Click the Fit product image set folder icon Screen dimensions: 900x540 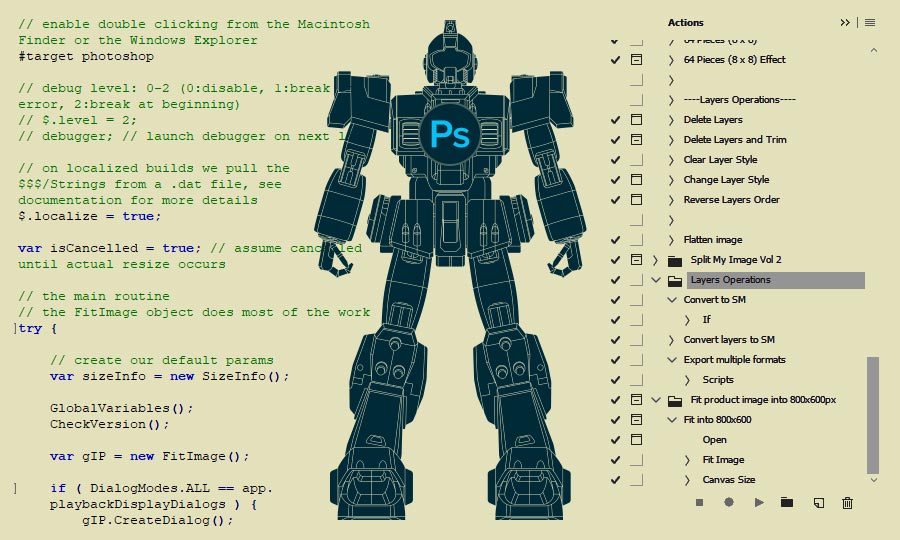(x=675, y=401)
